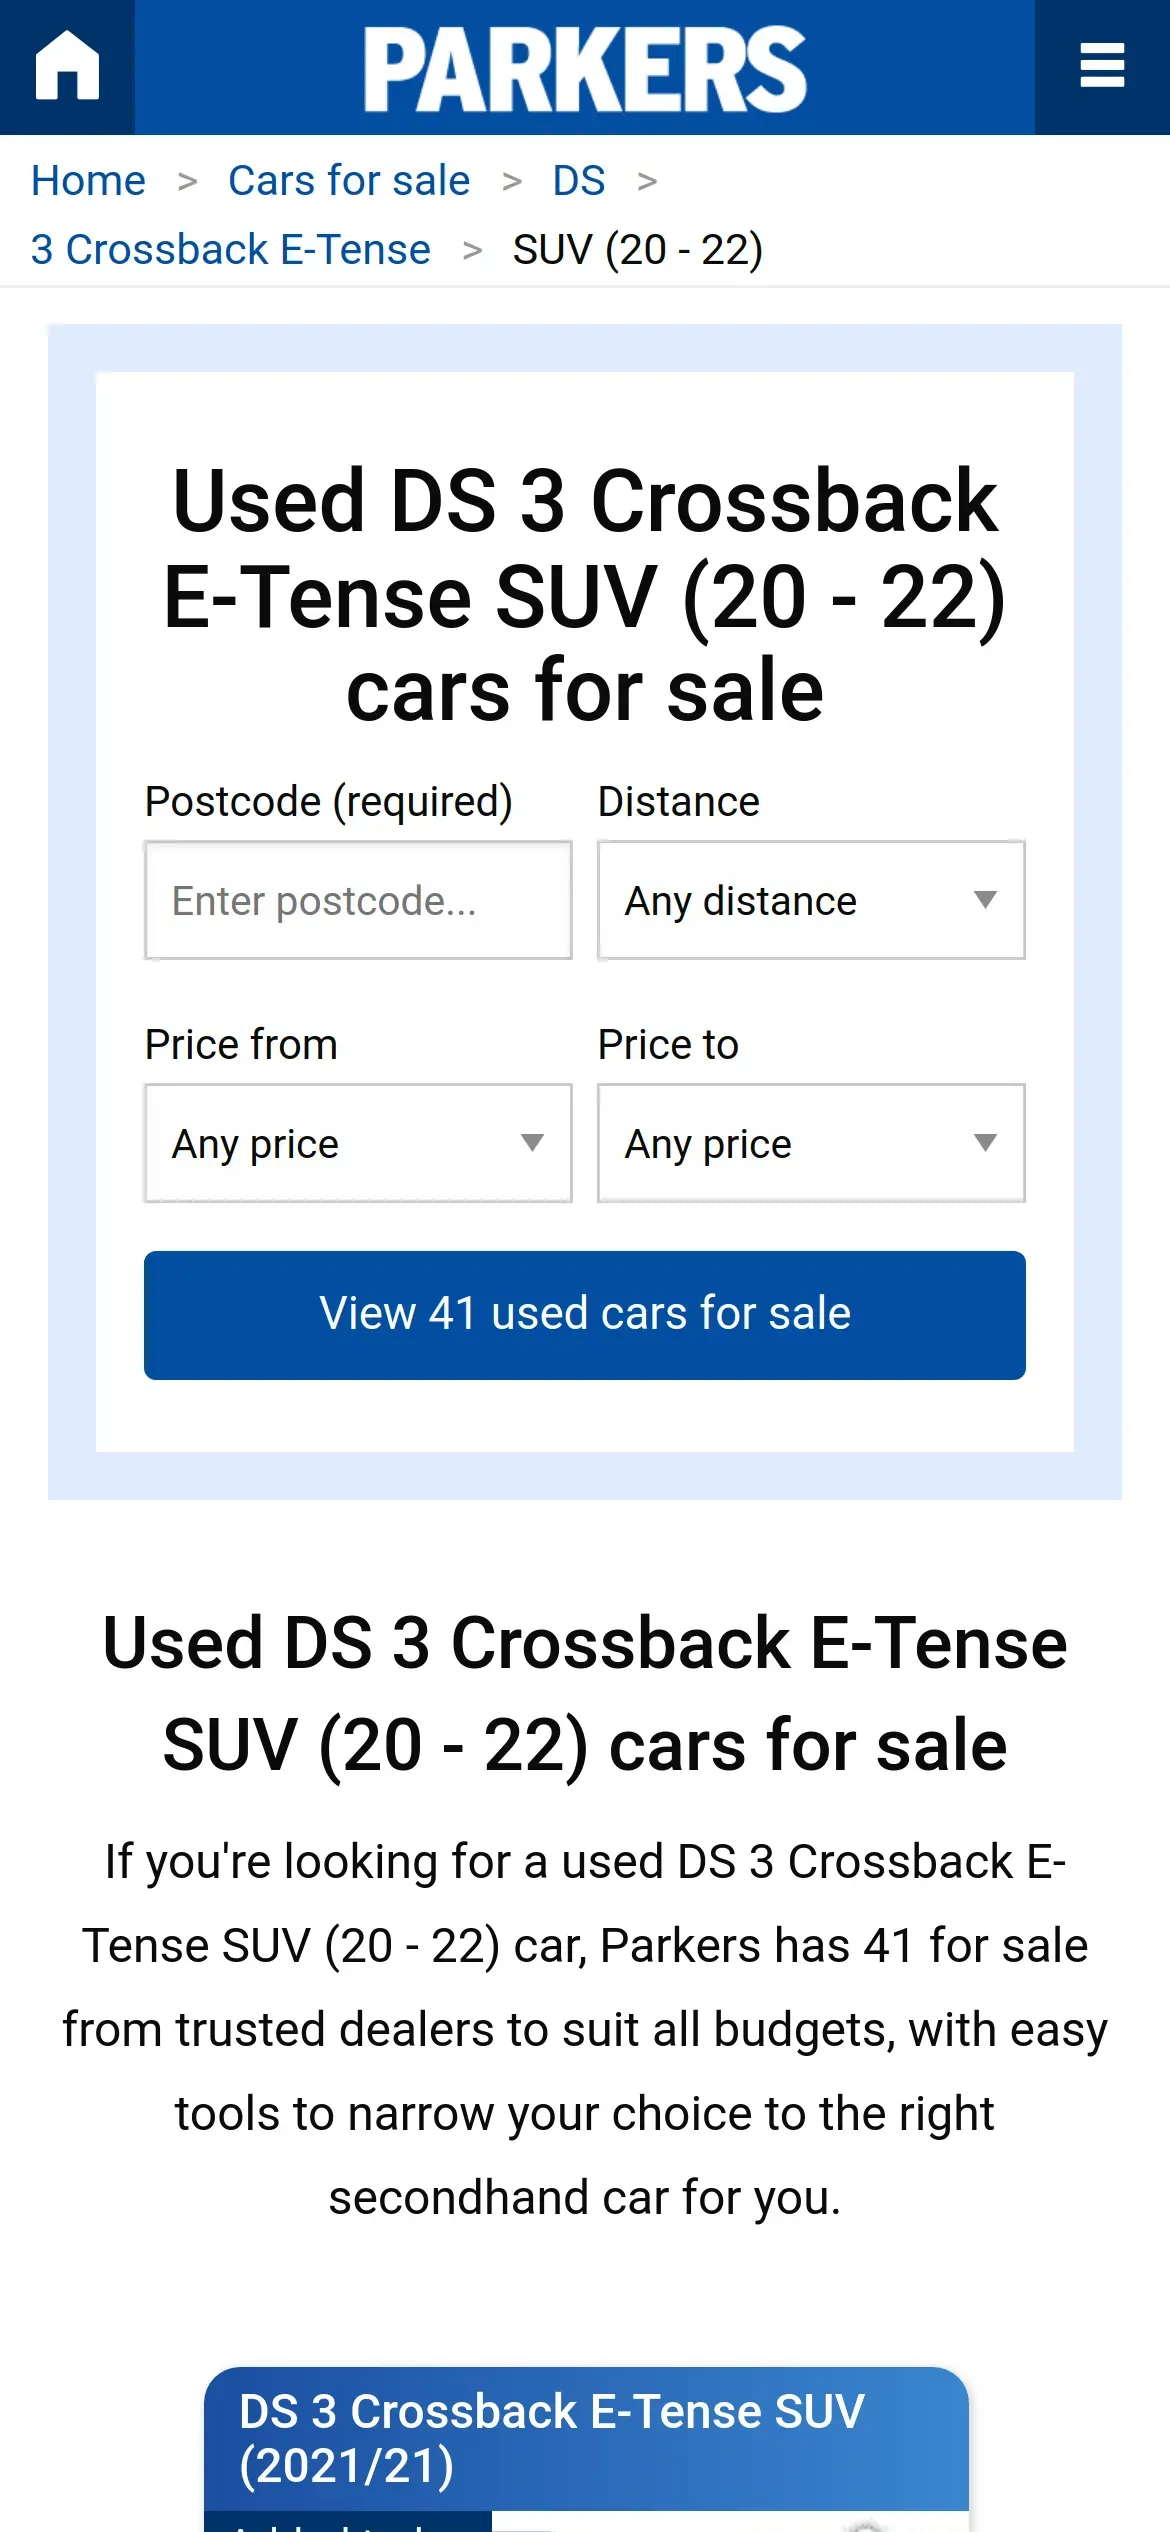
Task: Click the postcode input field
Action: click(358, 900)
